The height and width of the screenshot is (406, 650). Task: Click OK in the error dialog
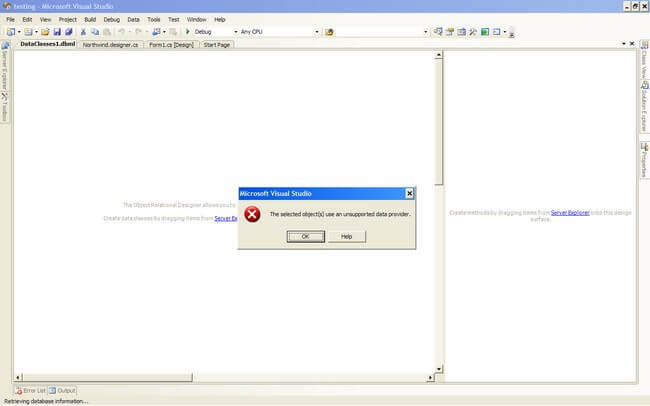point(306,236)
